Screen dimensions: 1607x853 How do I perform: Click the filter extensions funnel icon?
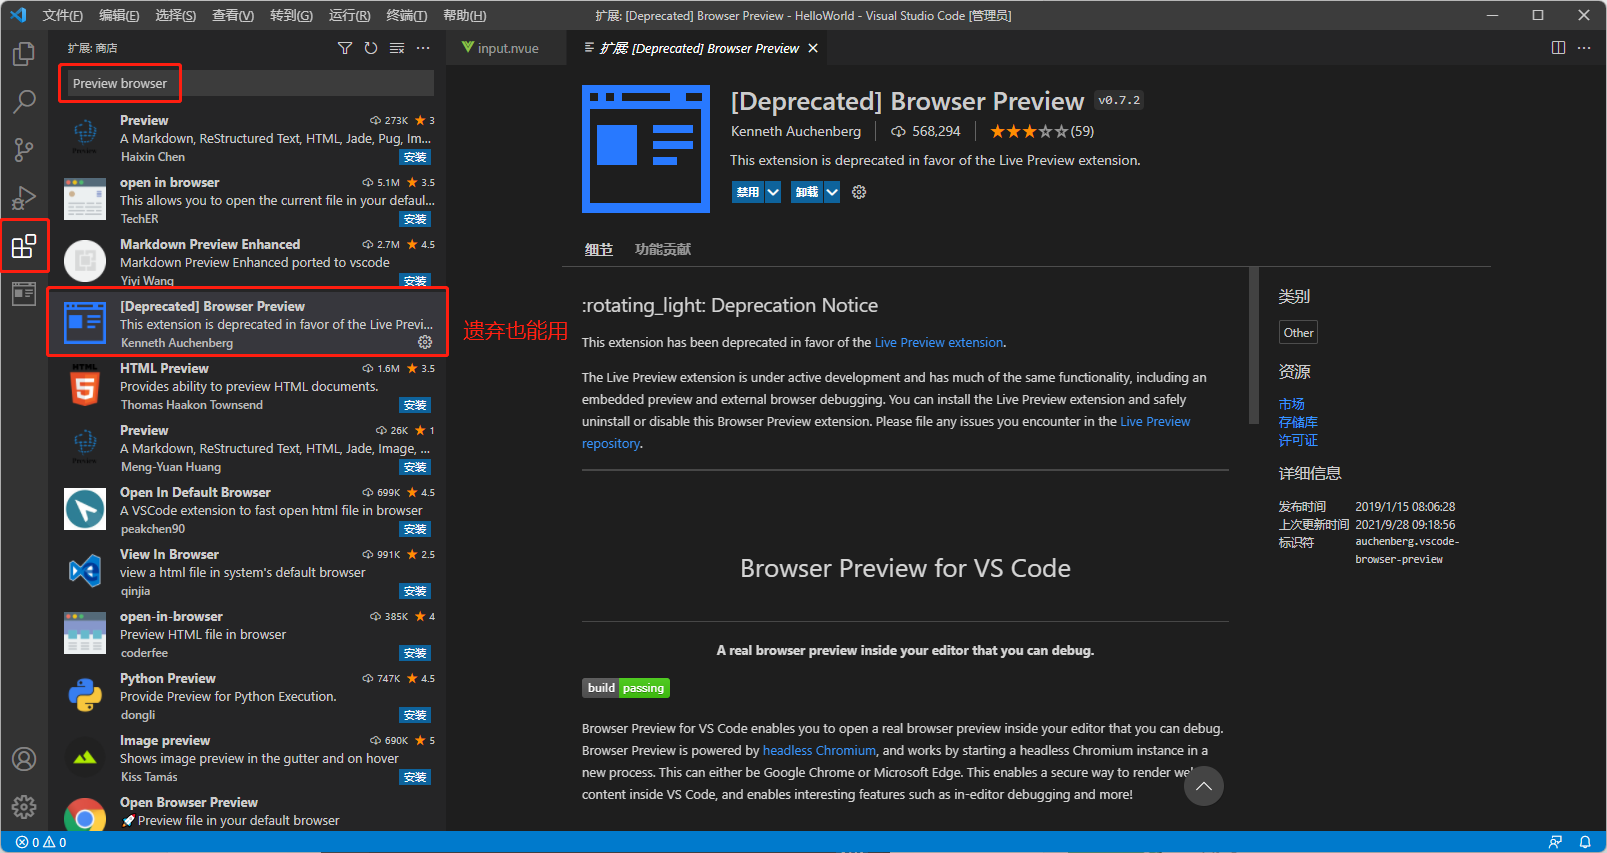345,48
